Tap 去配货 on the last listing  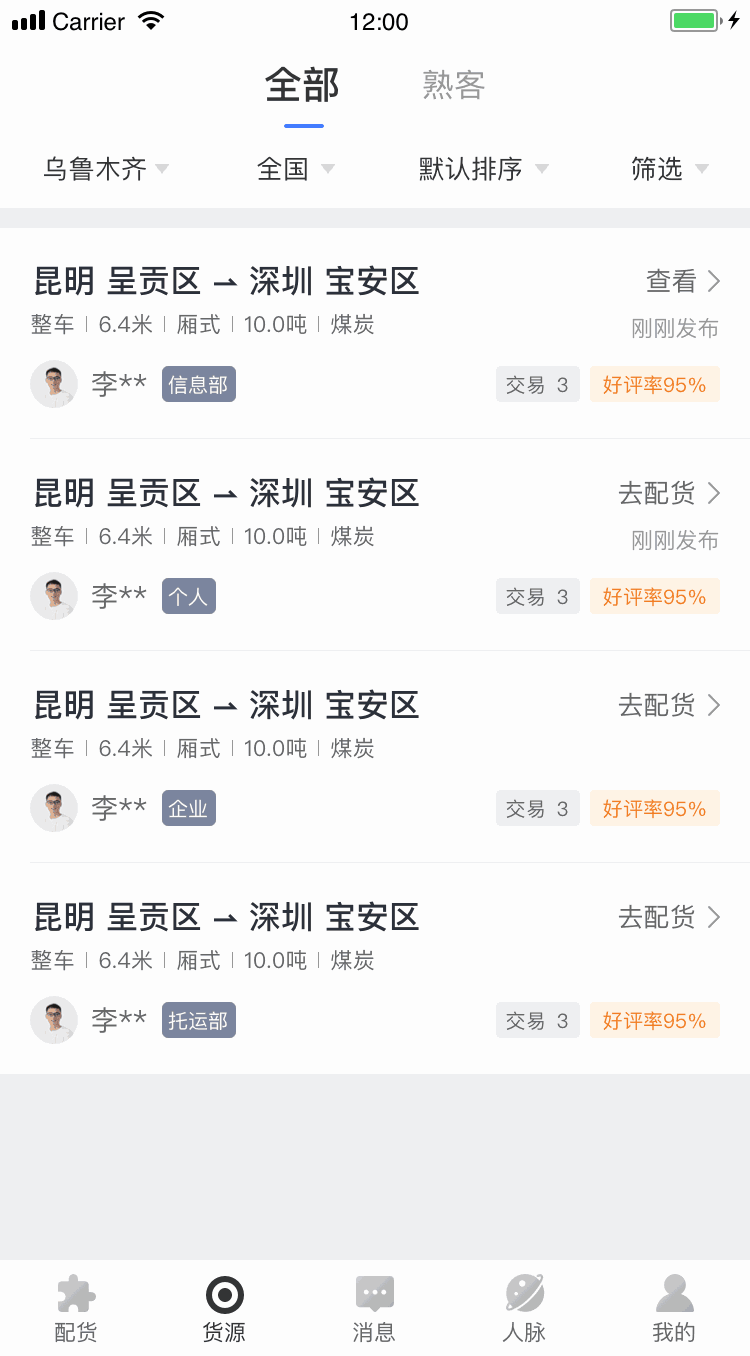point(669,917)
